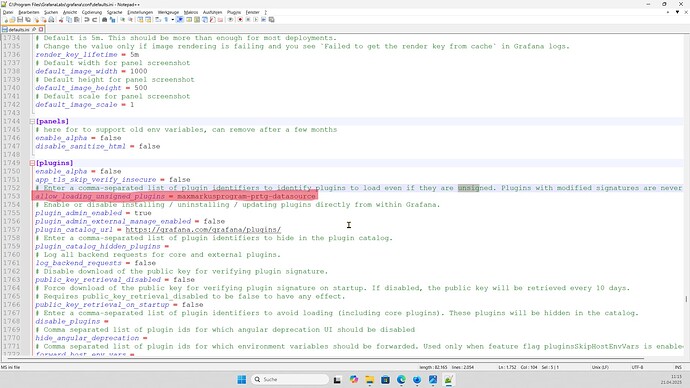Click the Redo arrow in toolbar
690x388 pixels.
pos(94,20)
